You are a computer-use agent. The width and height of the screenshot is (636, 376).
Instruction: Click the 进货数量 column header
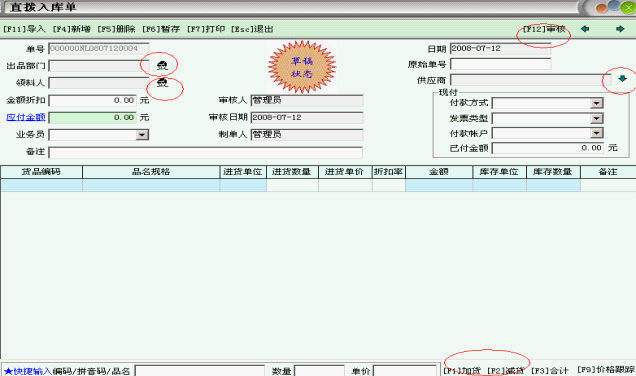pyautogui.click(x=292, y=172)
